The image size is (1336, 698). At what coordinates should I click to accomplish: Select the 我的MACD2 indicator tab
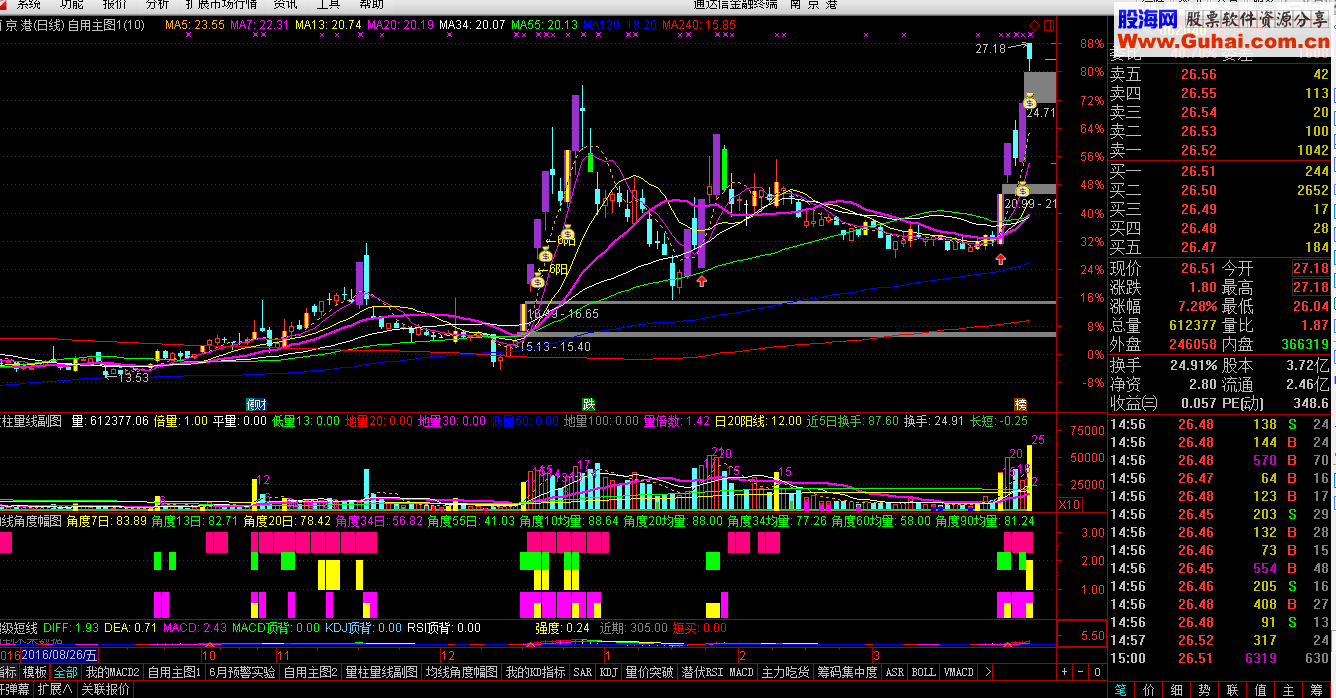pyautogui.click(x=112, y=672)
